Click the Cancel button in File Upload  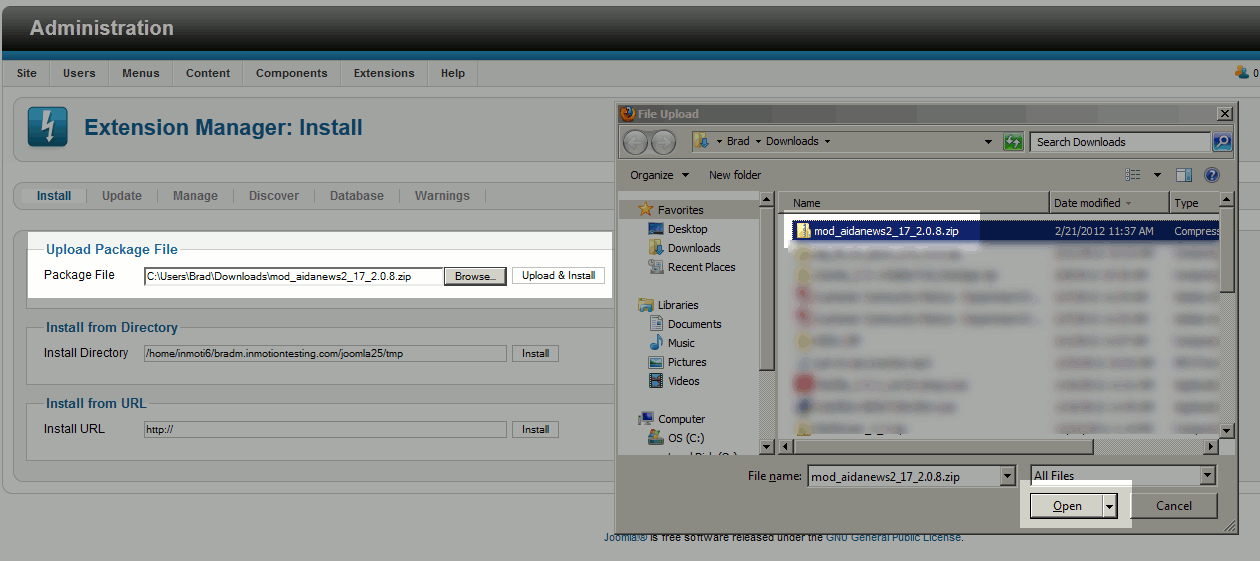1174,506
